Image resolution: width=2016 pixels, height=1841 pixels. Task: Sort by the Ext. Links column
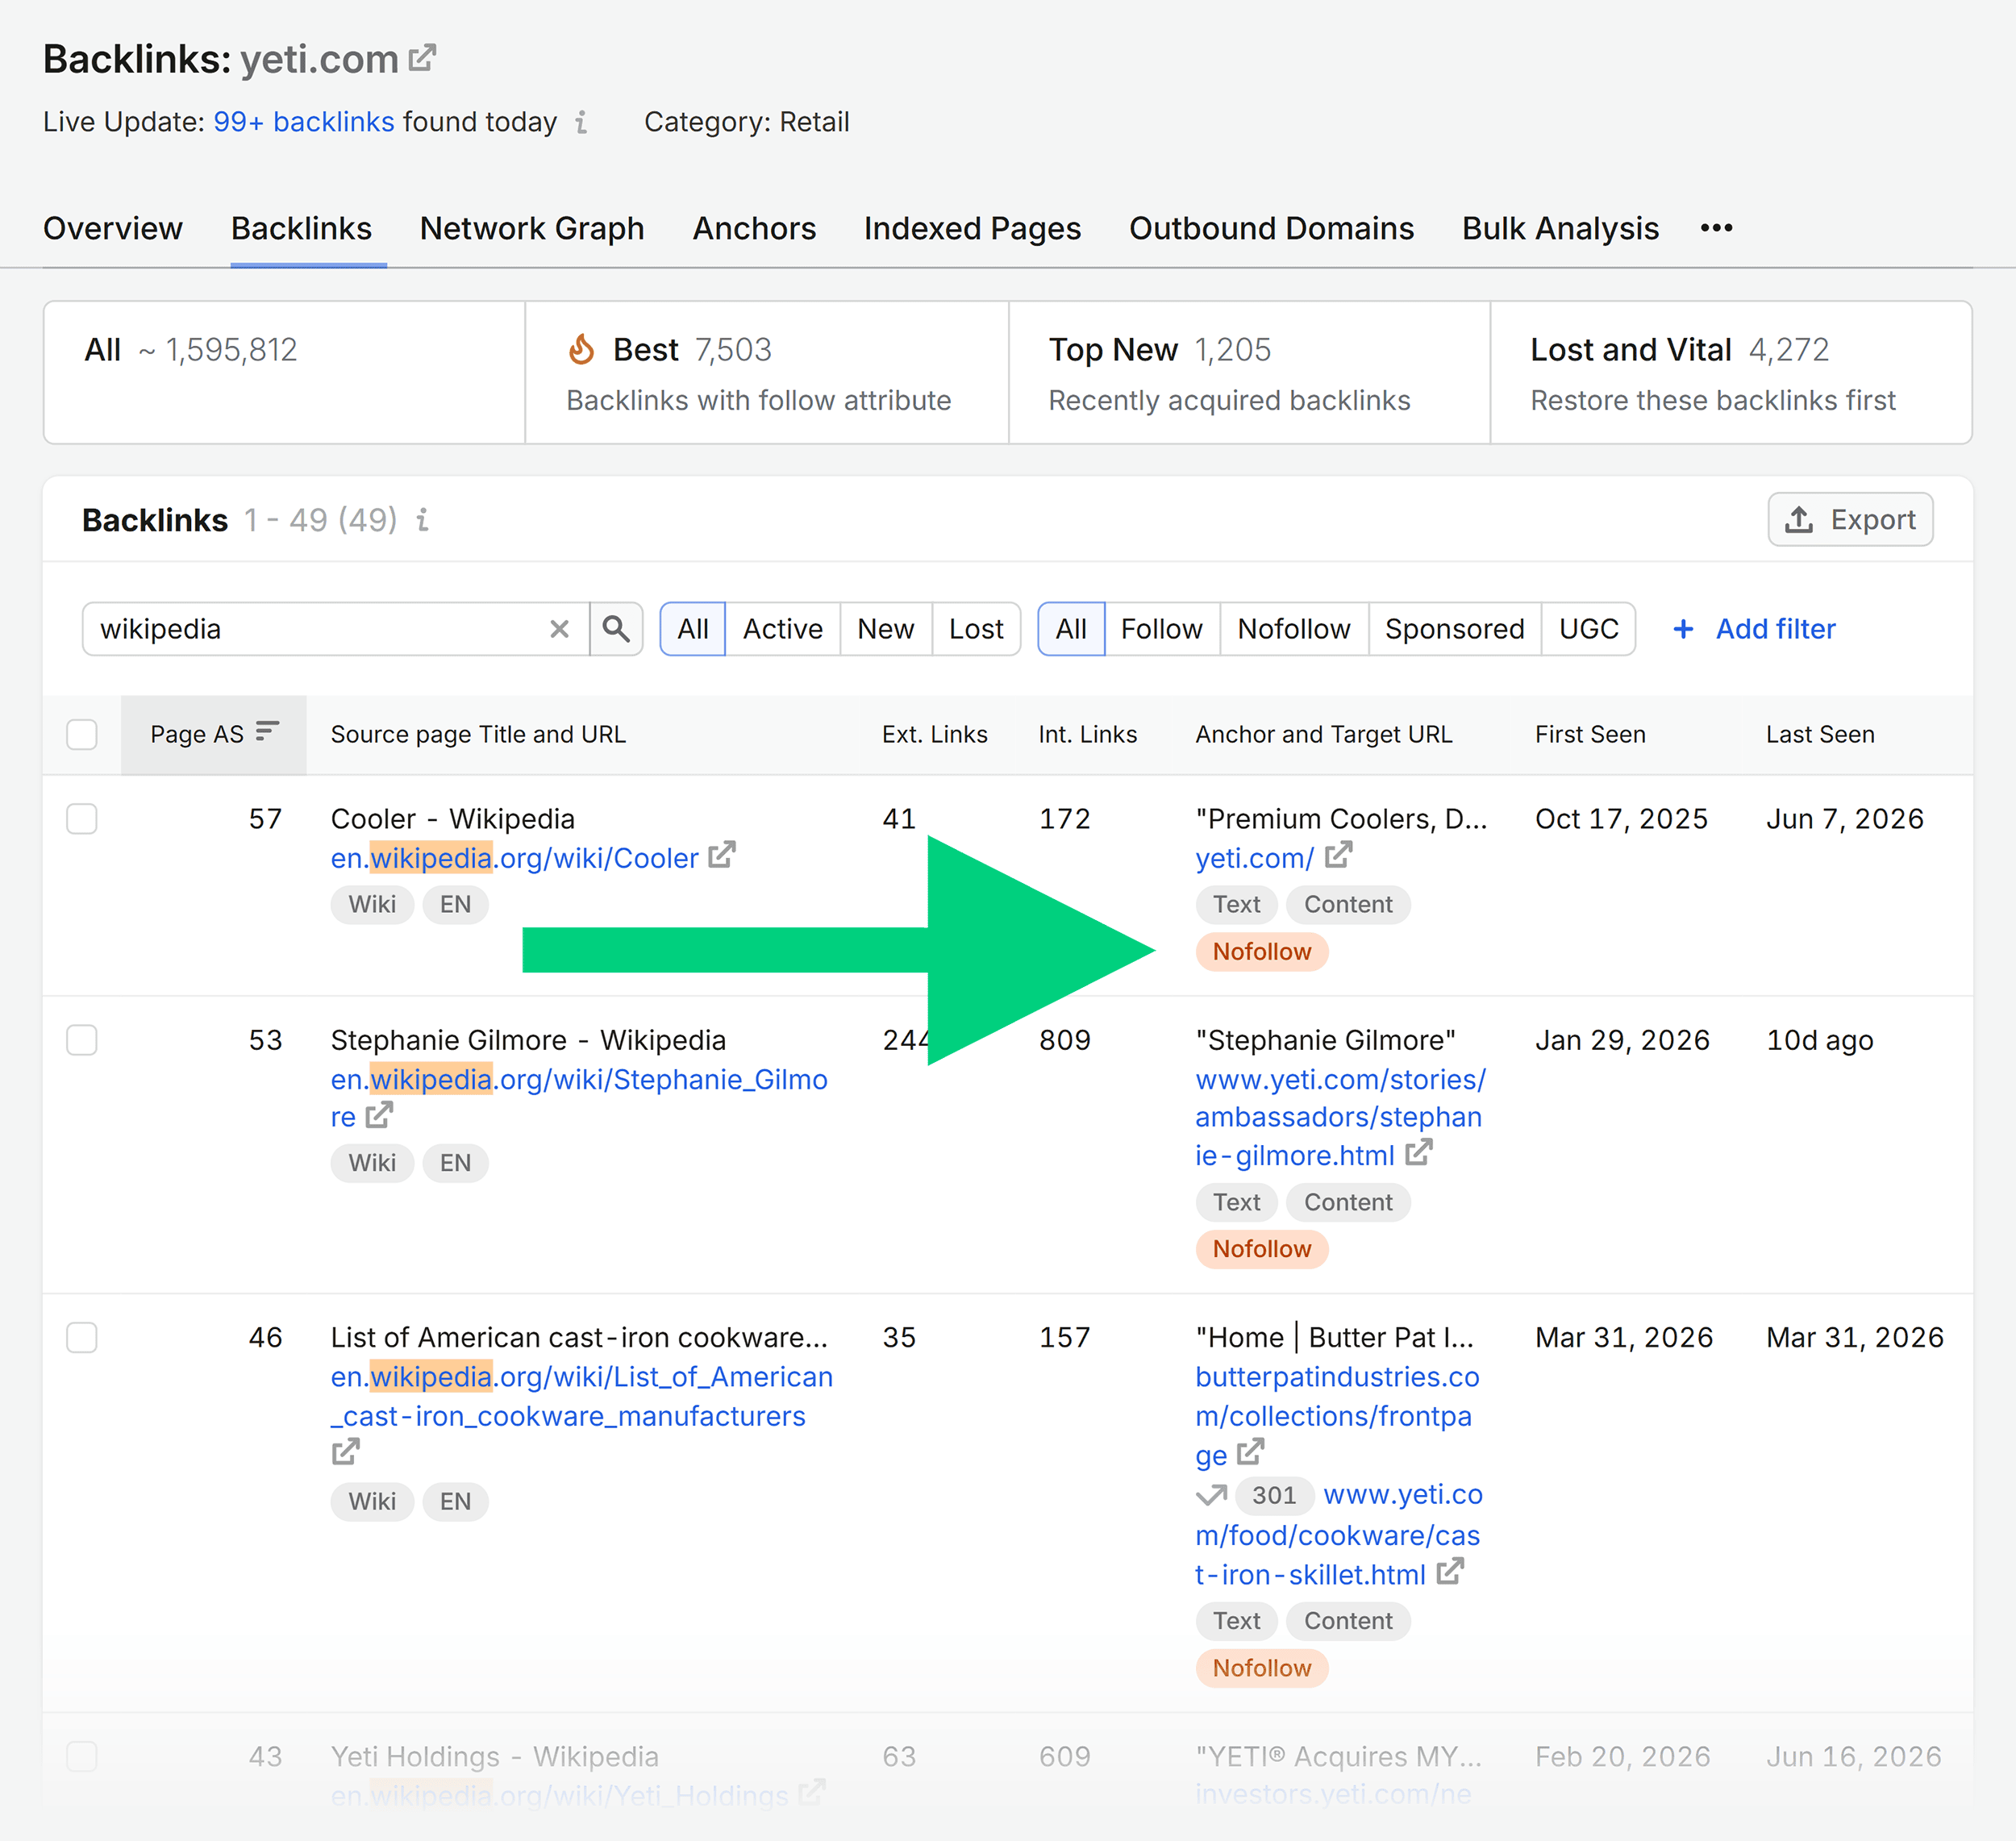(934, 734)
